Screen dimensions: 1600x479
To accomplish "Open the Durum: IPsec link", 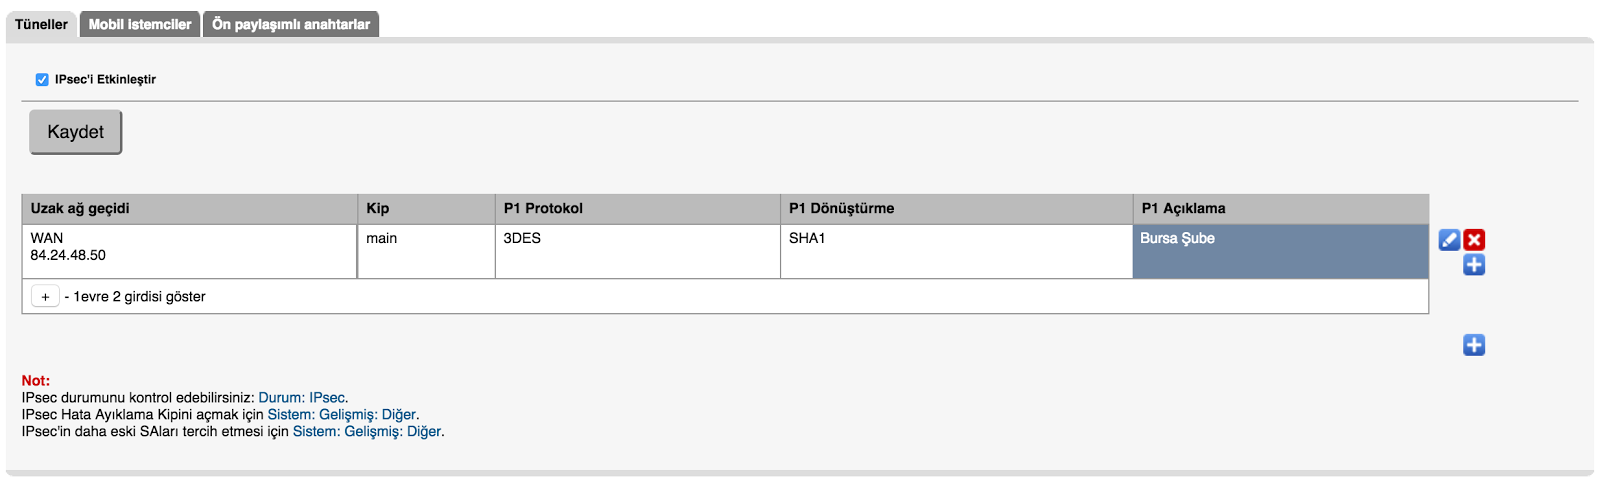I will 302,398.
